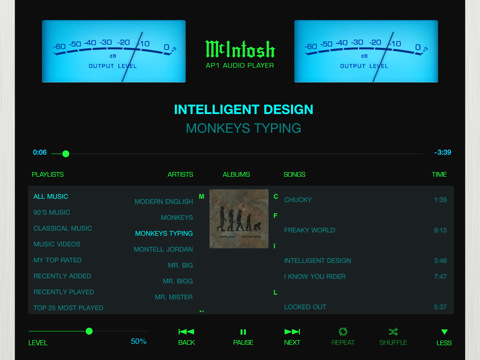
Task: Select the Monkeys Typing album artwork
Action: tap(239, 219)
